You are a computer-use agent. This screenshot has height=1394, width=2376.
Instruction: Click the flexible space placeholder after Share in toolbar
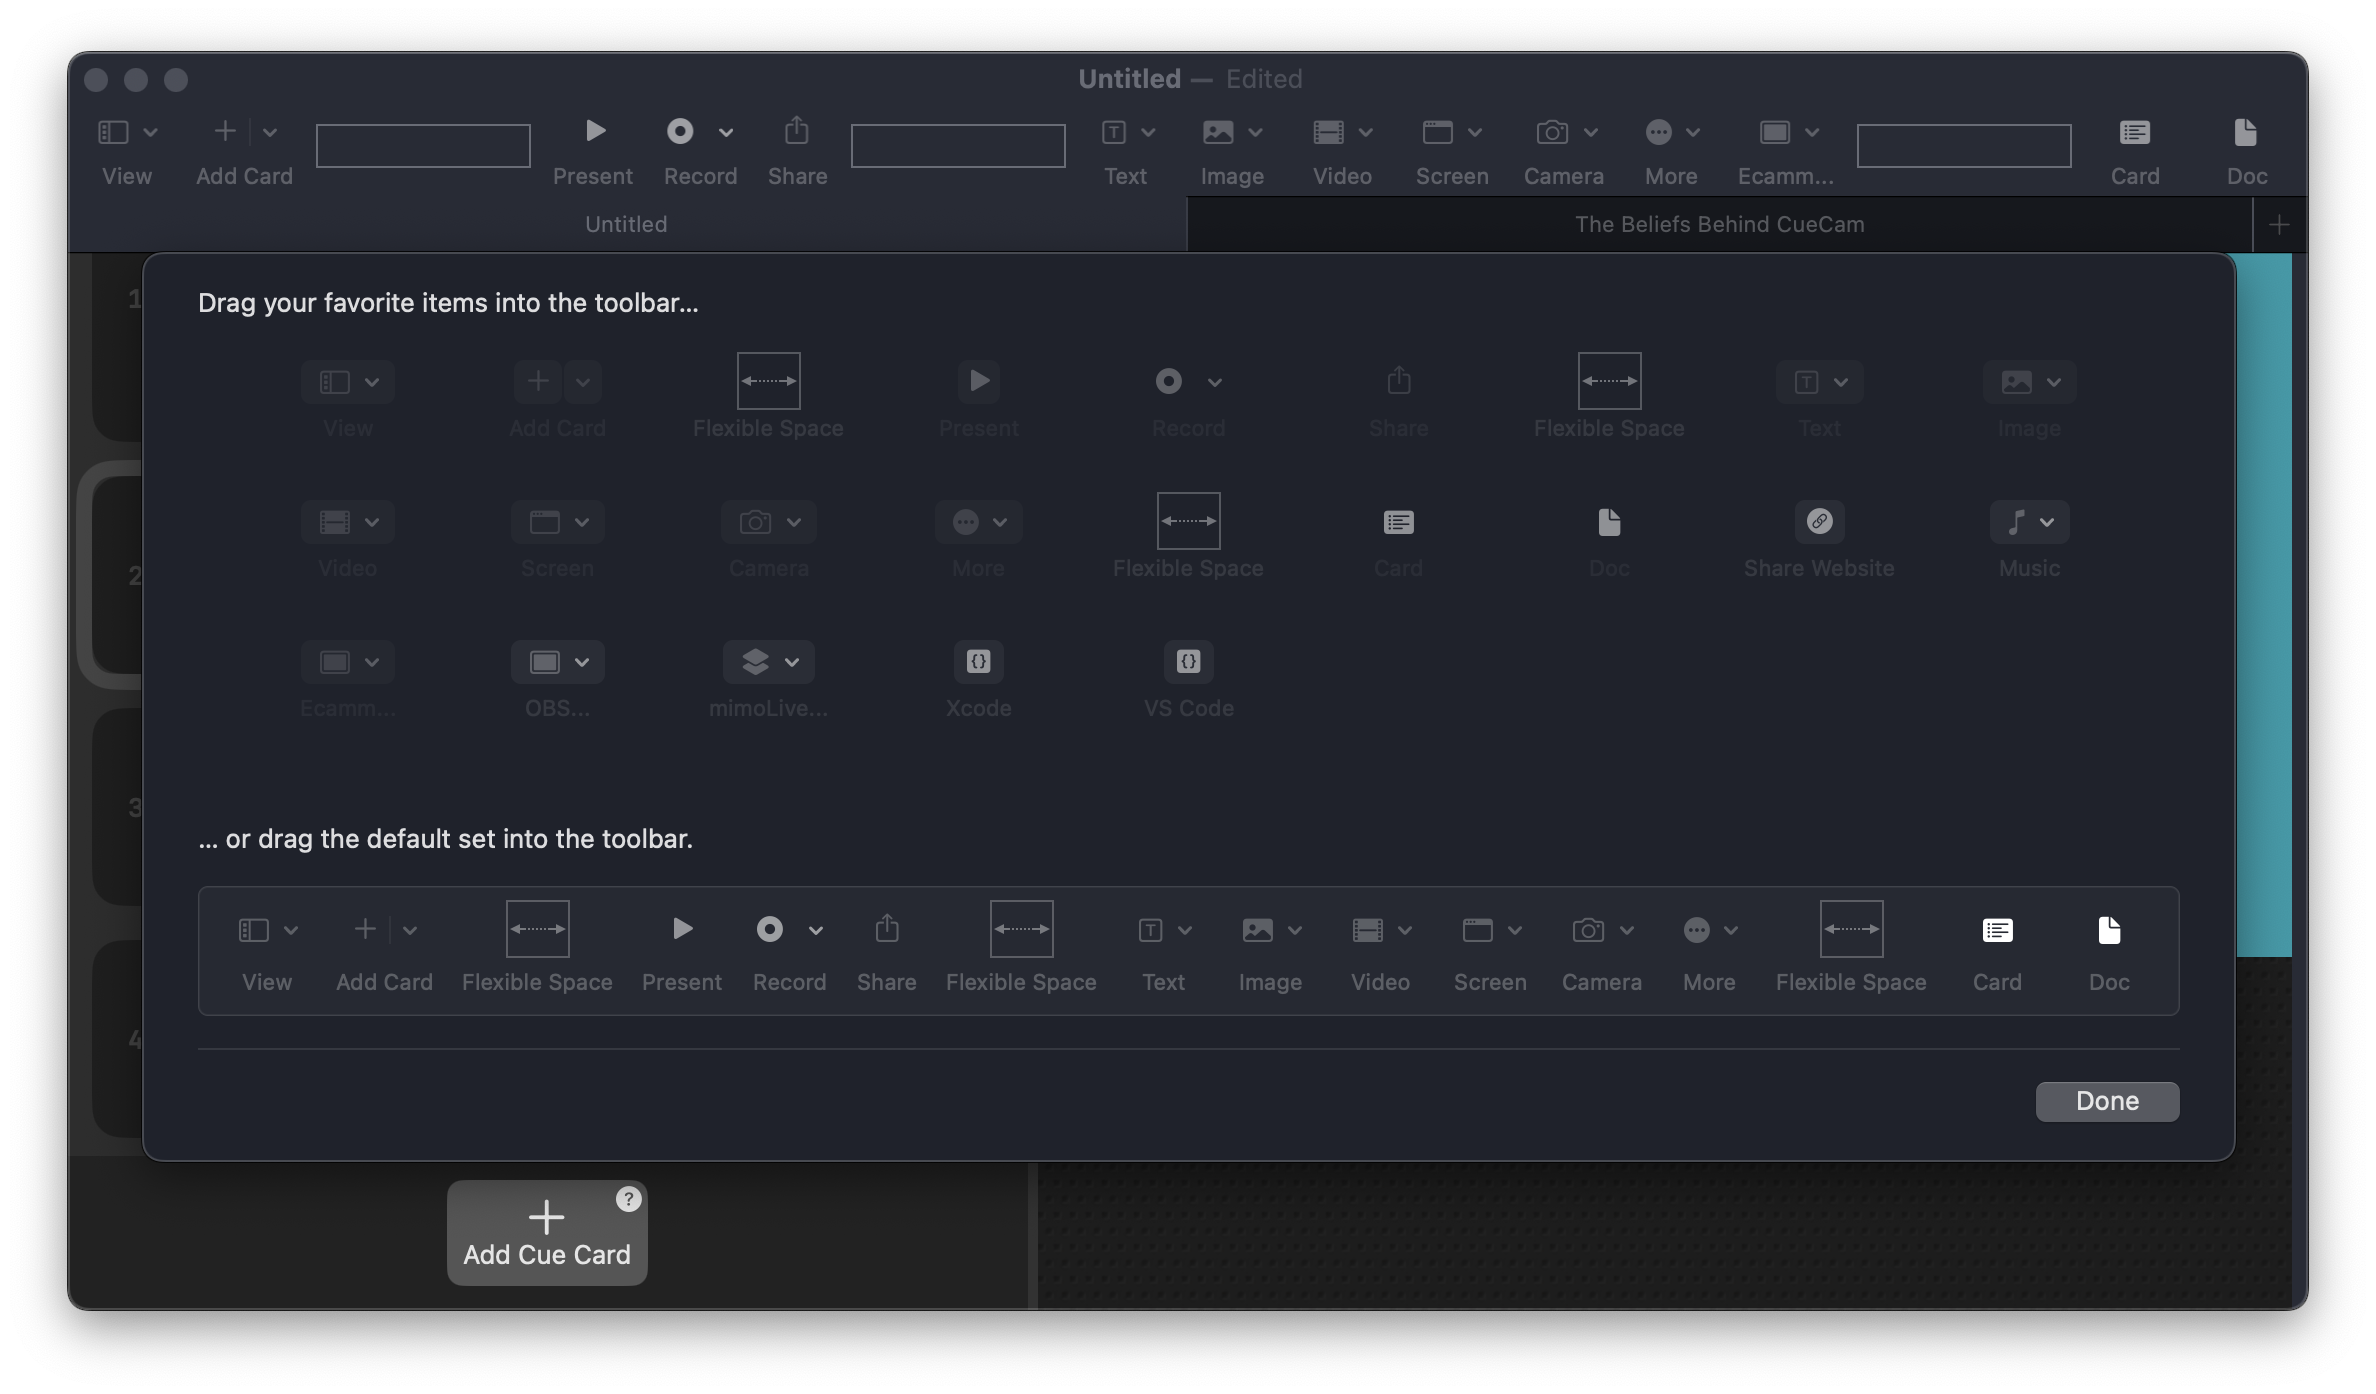pos(958,146)
